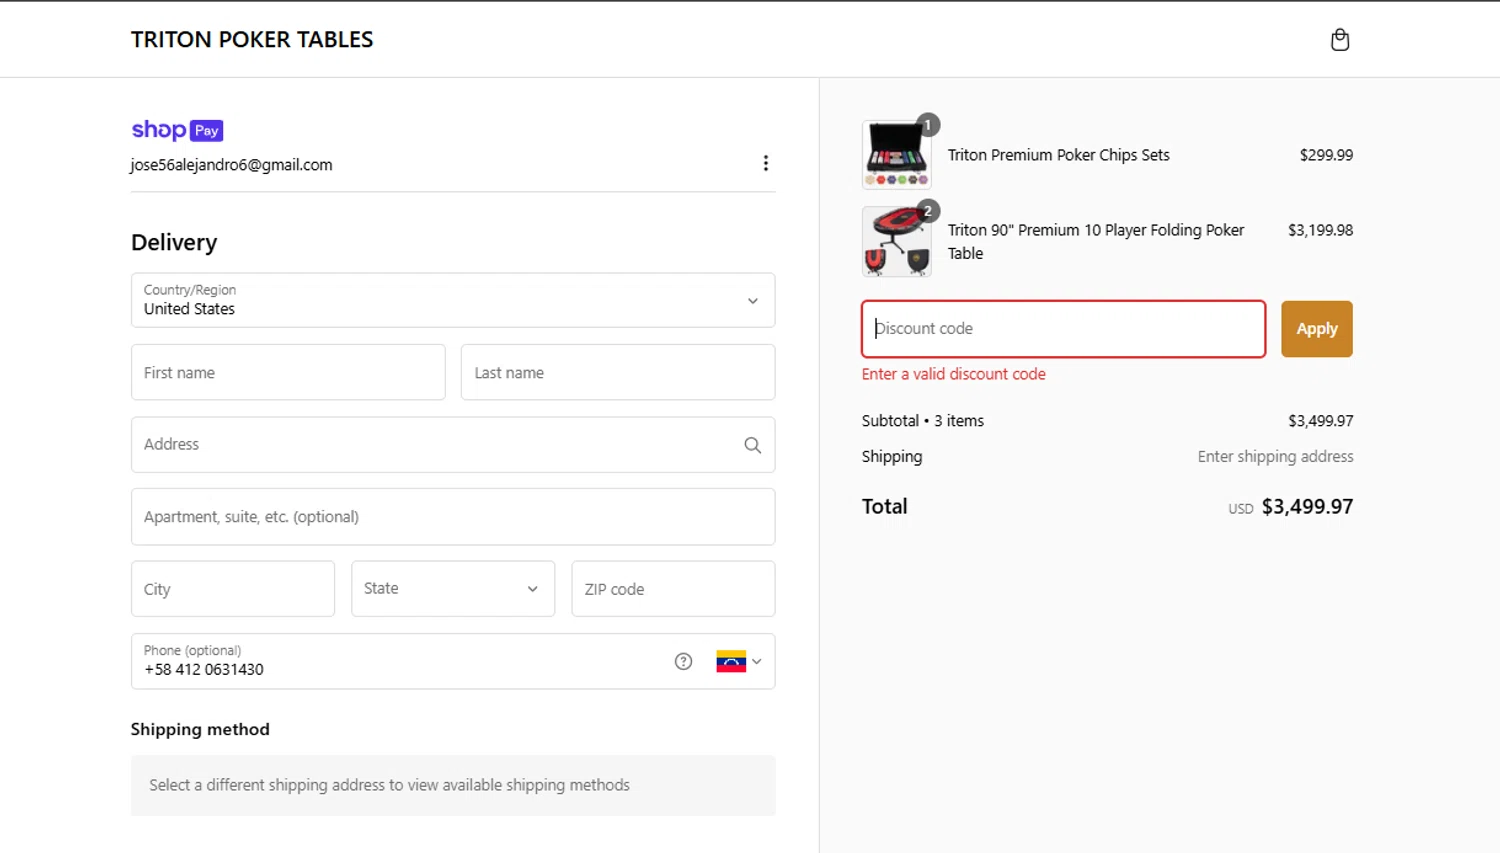
Task: Open the phone country code dropdown arrow
Action: pos(757,661)
